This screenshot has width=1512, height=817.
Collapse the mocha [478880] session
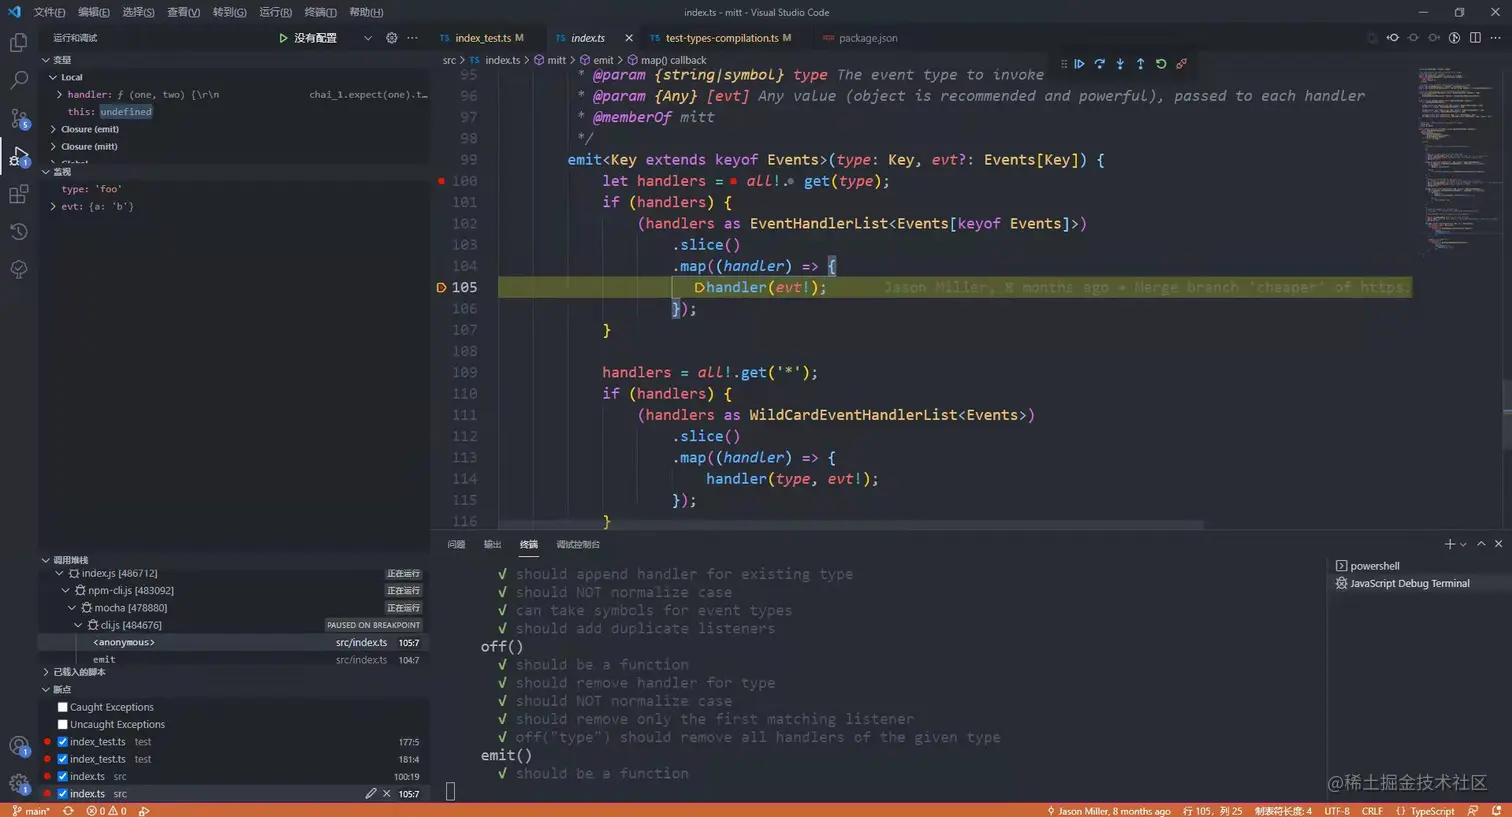click(72, 608)
